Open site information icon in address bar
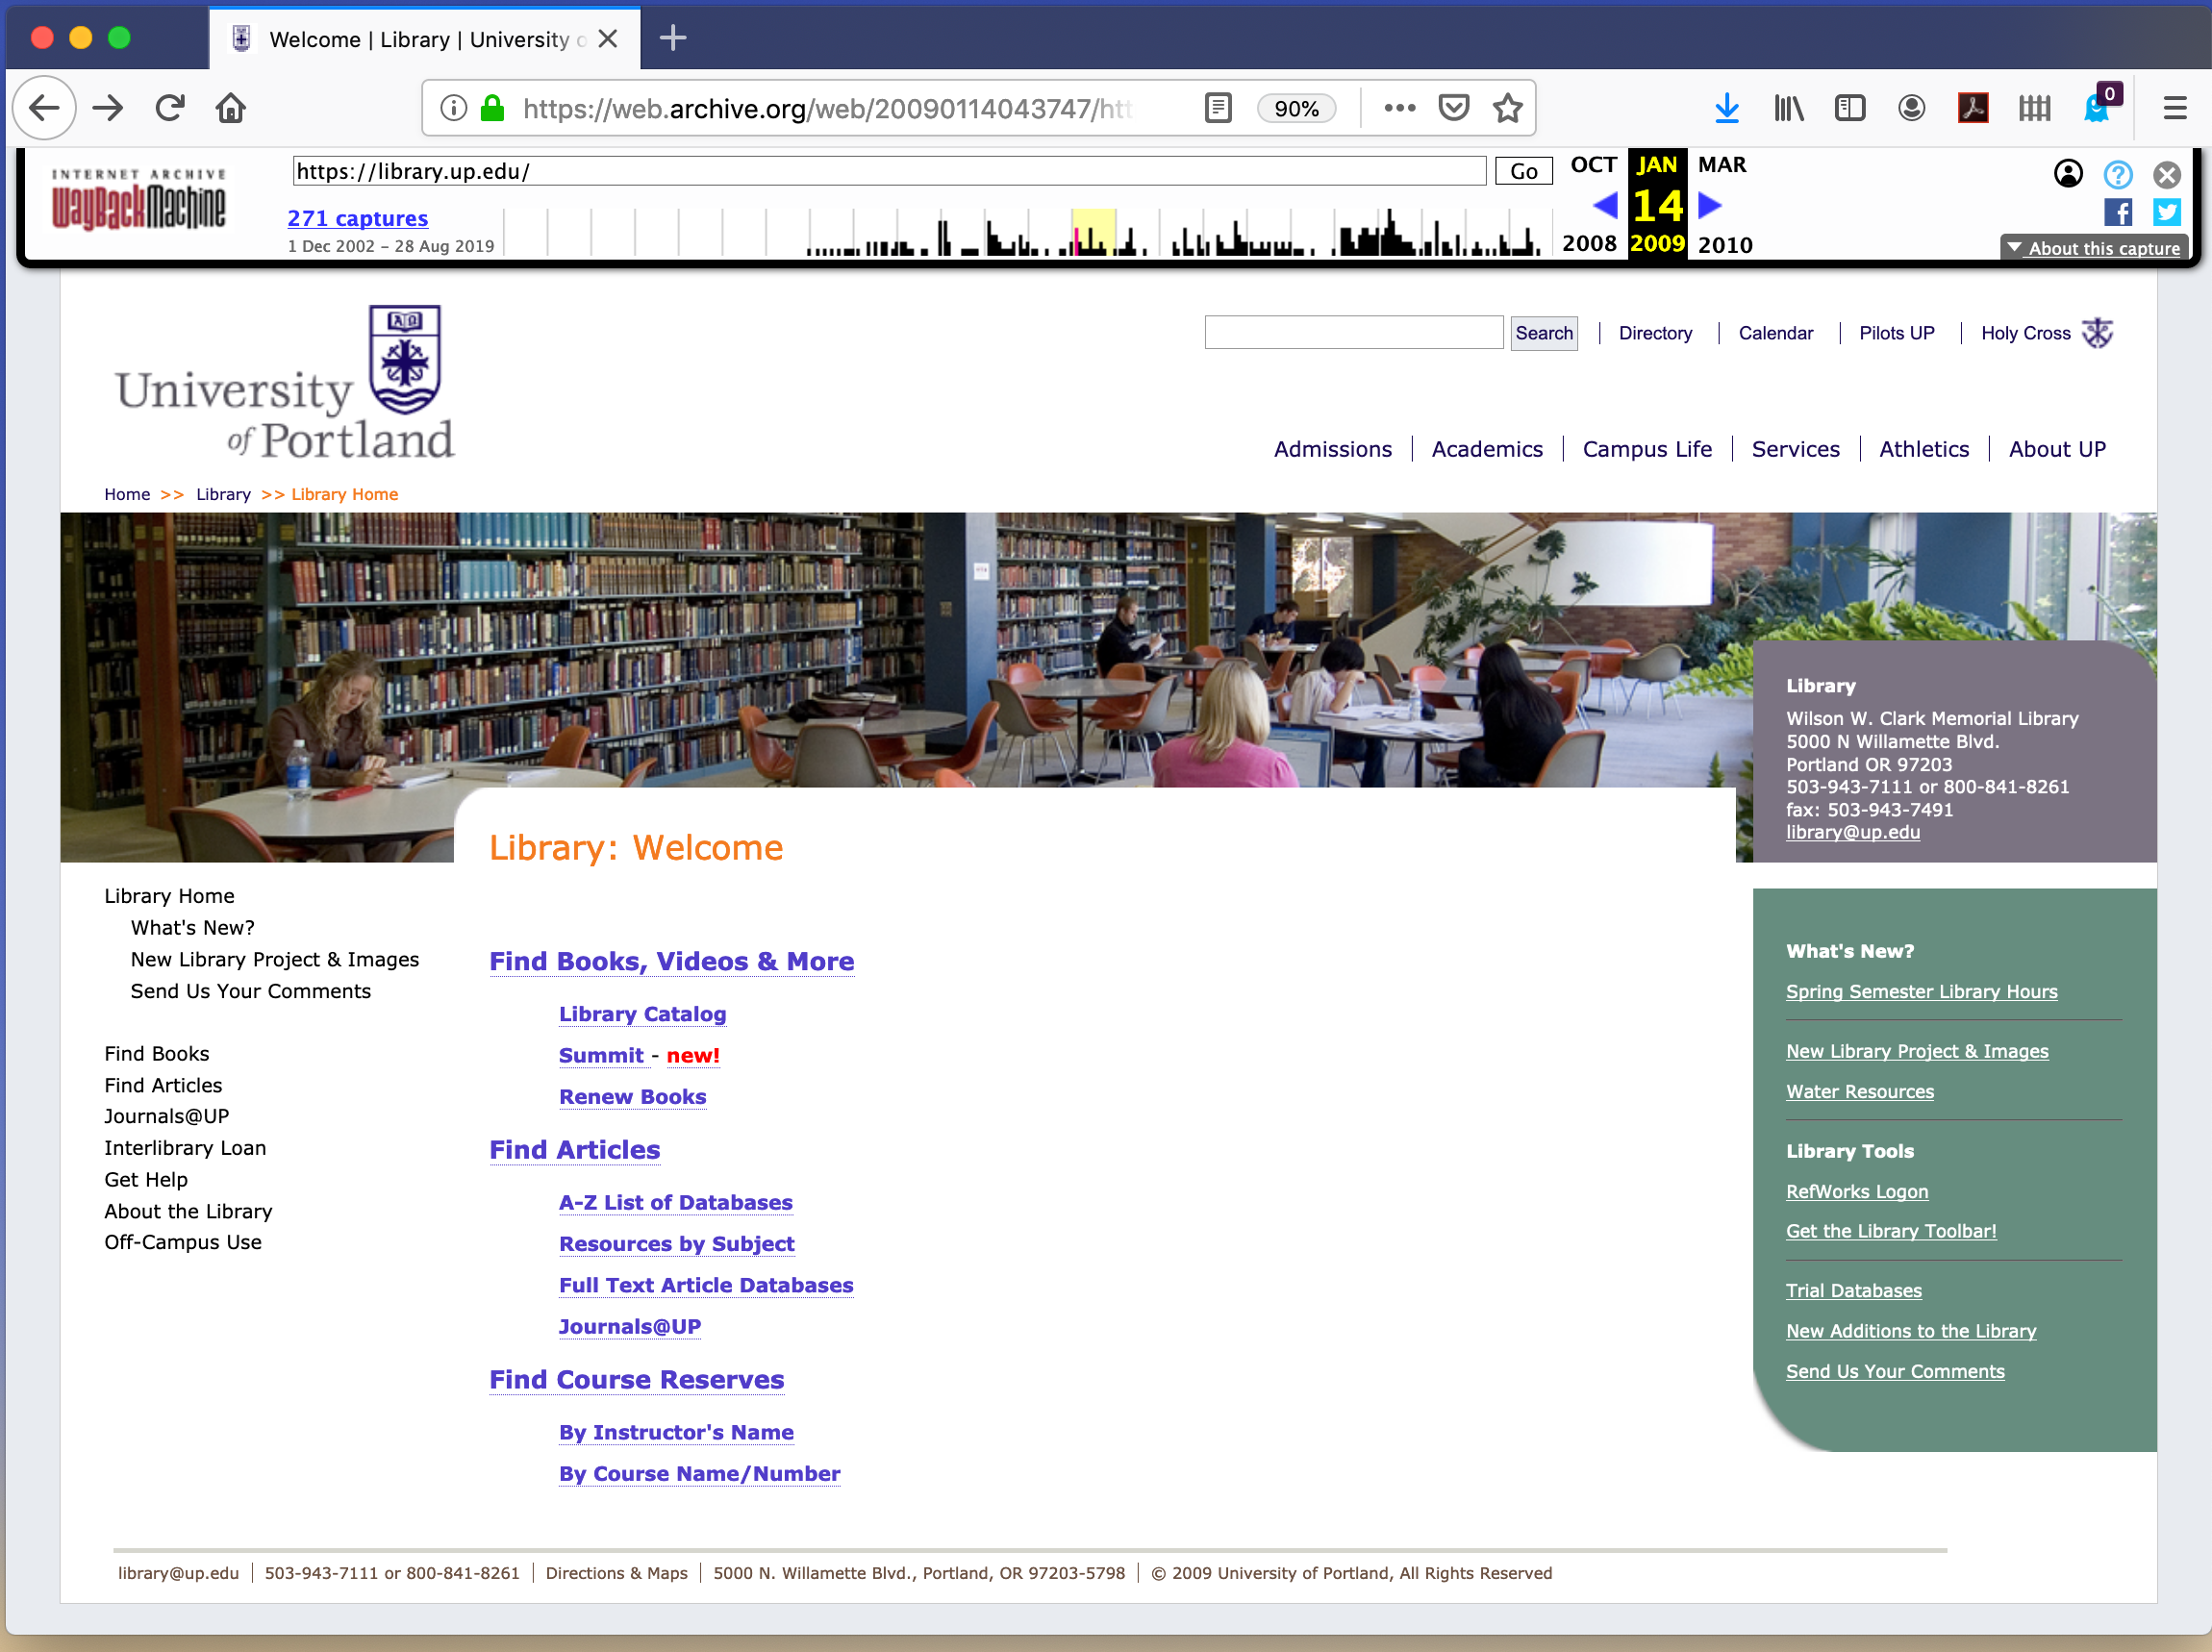The height and width of the screenshot is (1652, 2212). click(x=453, y=108)
